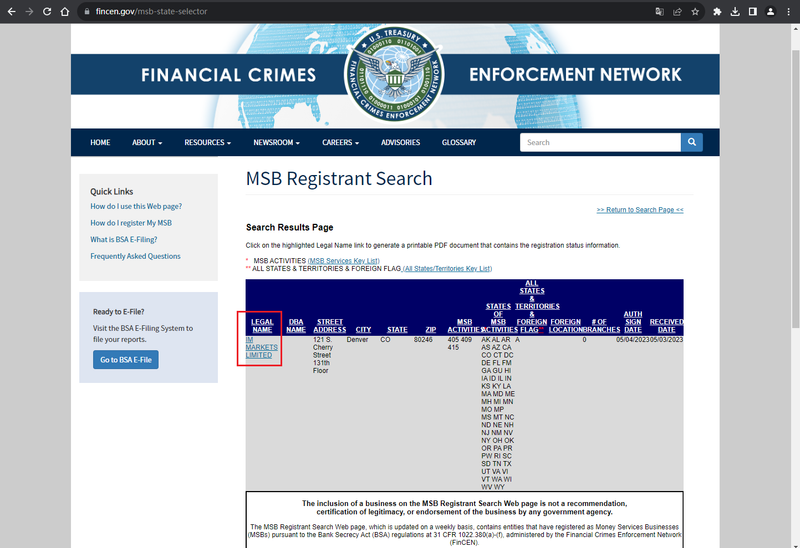The image size is (800, 548).
Task: Sort by ZIP column header
Action: 431,330
